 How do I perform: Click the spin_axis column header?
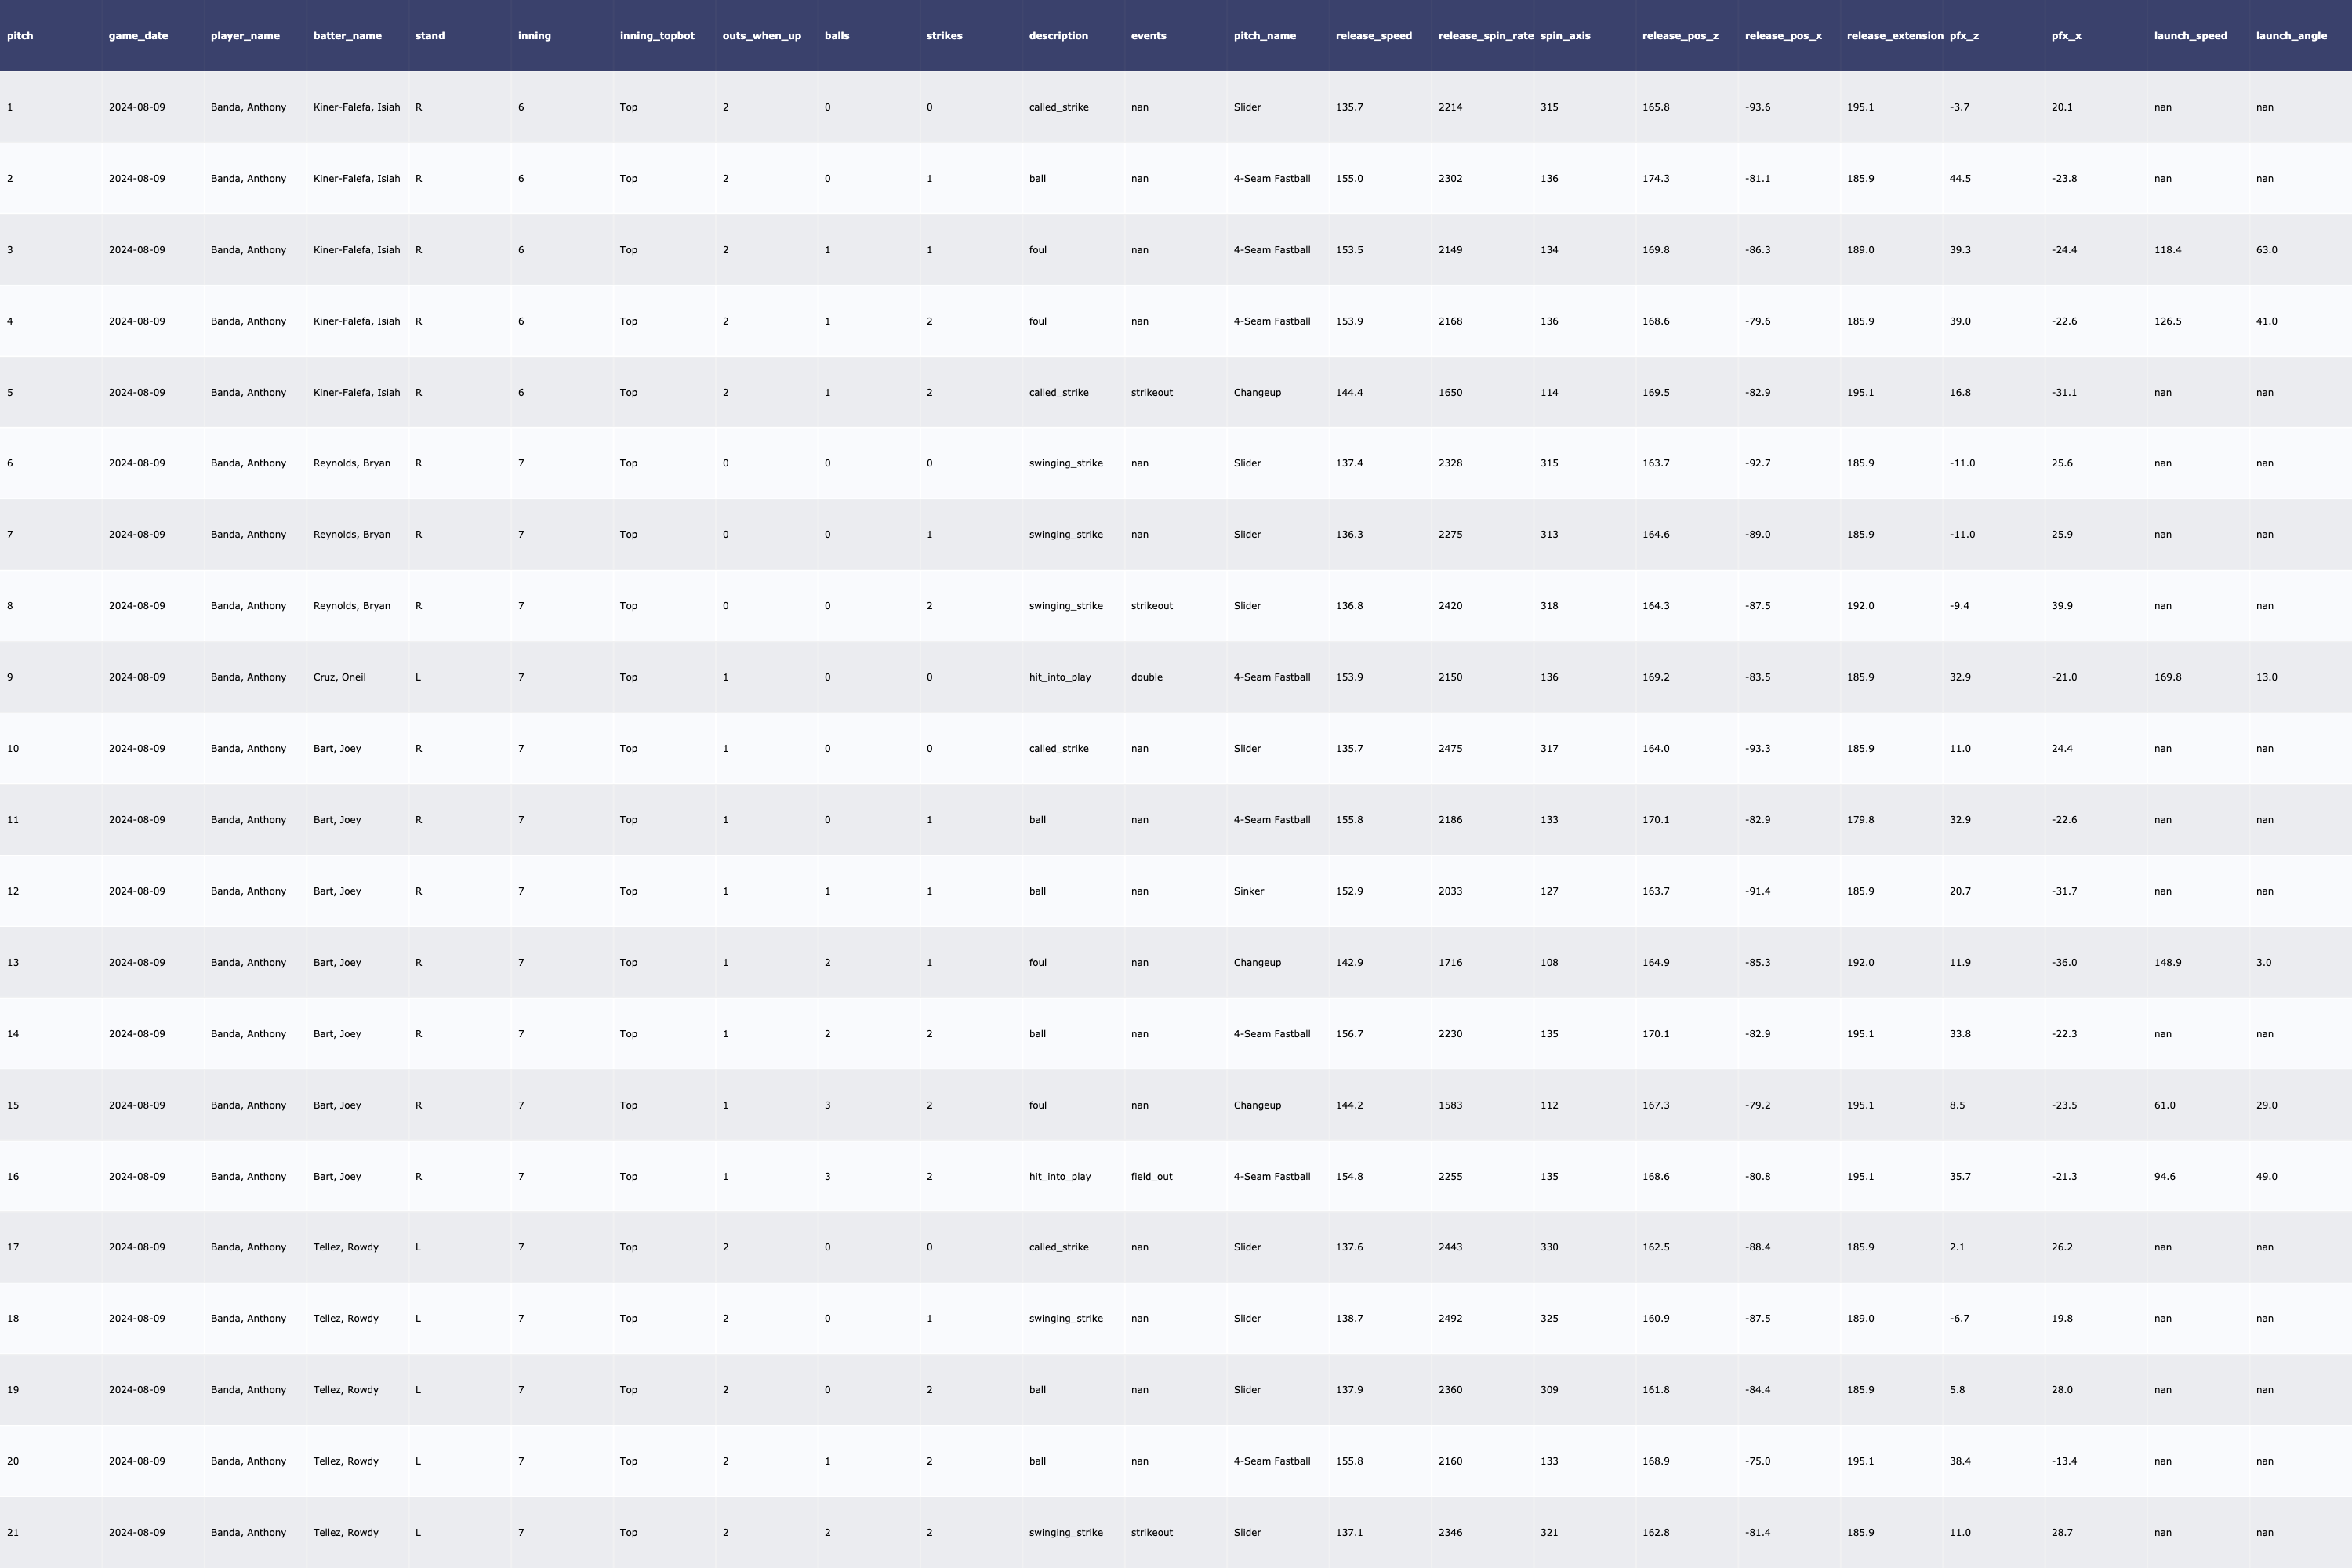click(x=1565, y=36)
